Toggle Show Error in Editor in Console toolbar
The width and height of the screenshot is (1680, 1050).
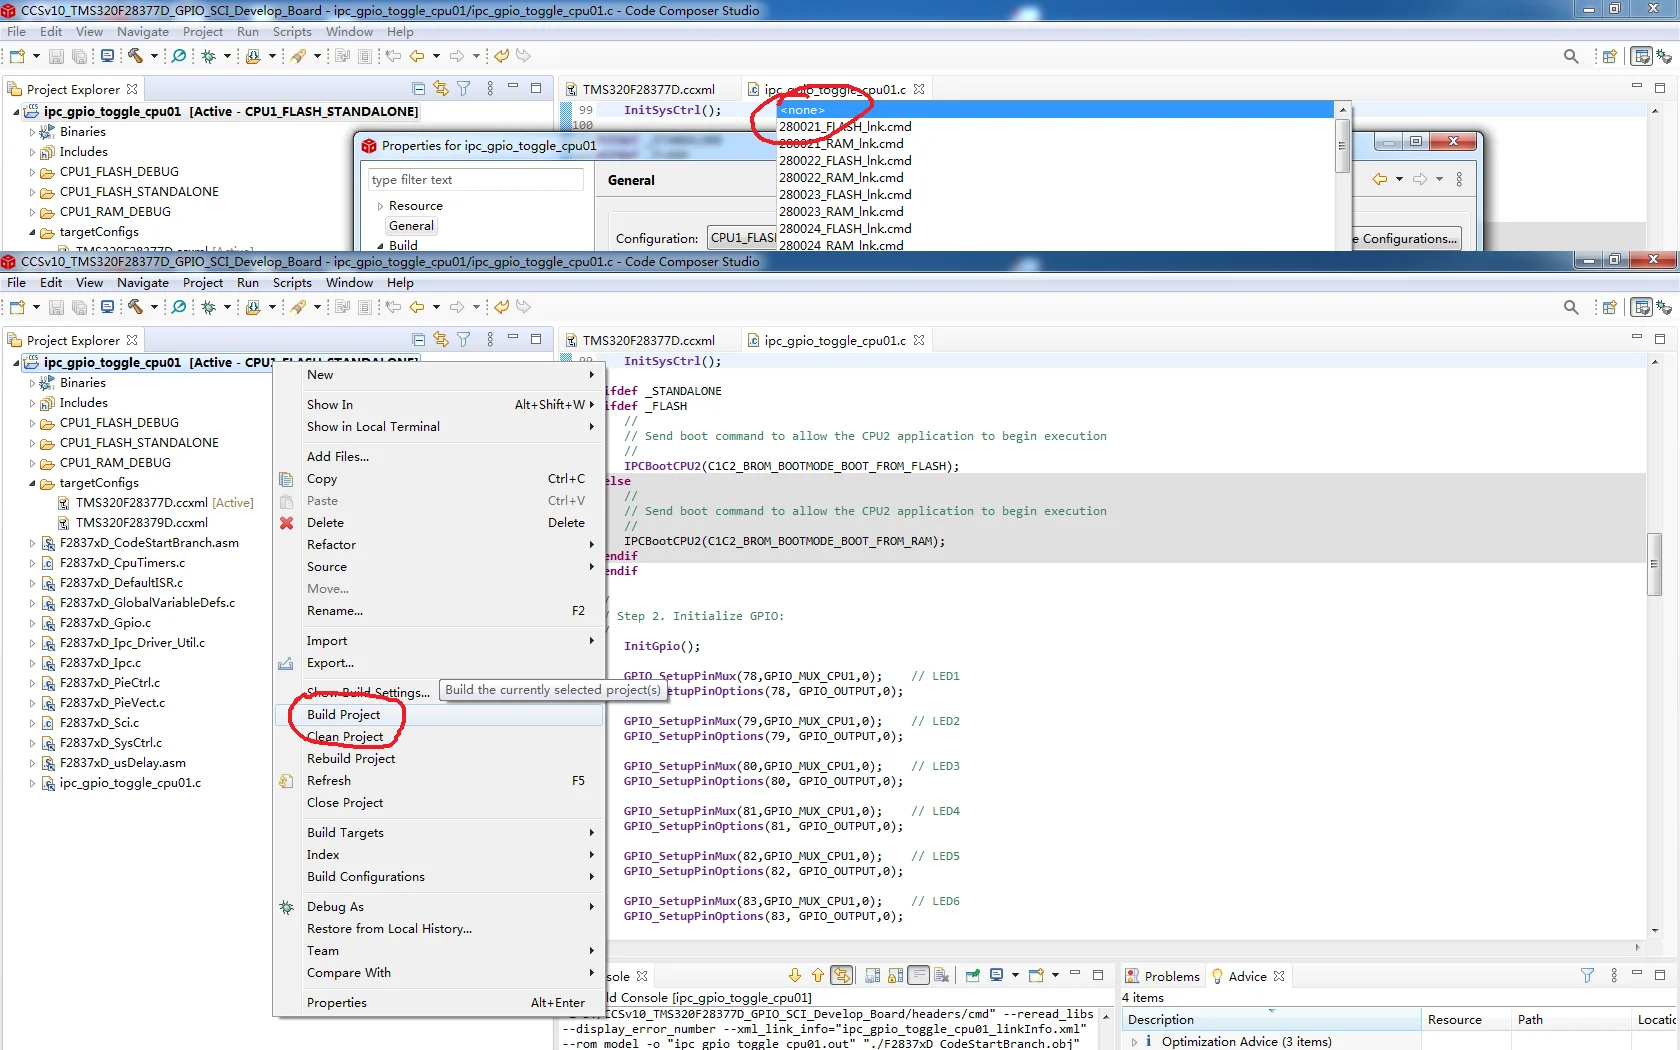(842, 976)
